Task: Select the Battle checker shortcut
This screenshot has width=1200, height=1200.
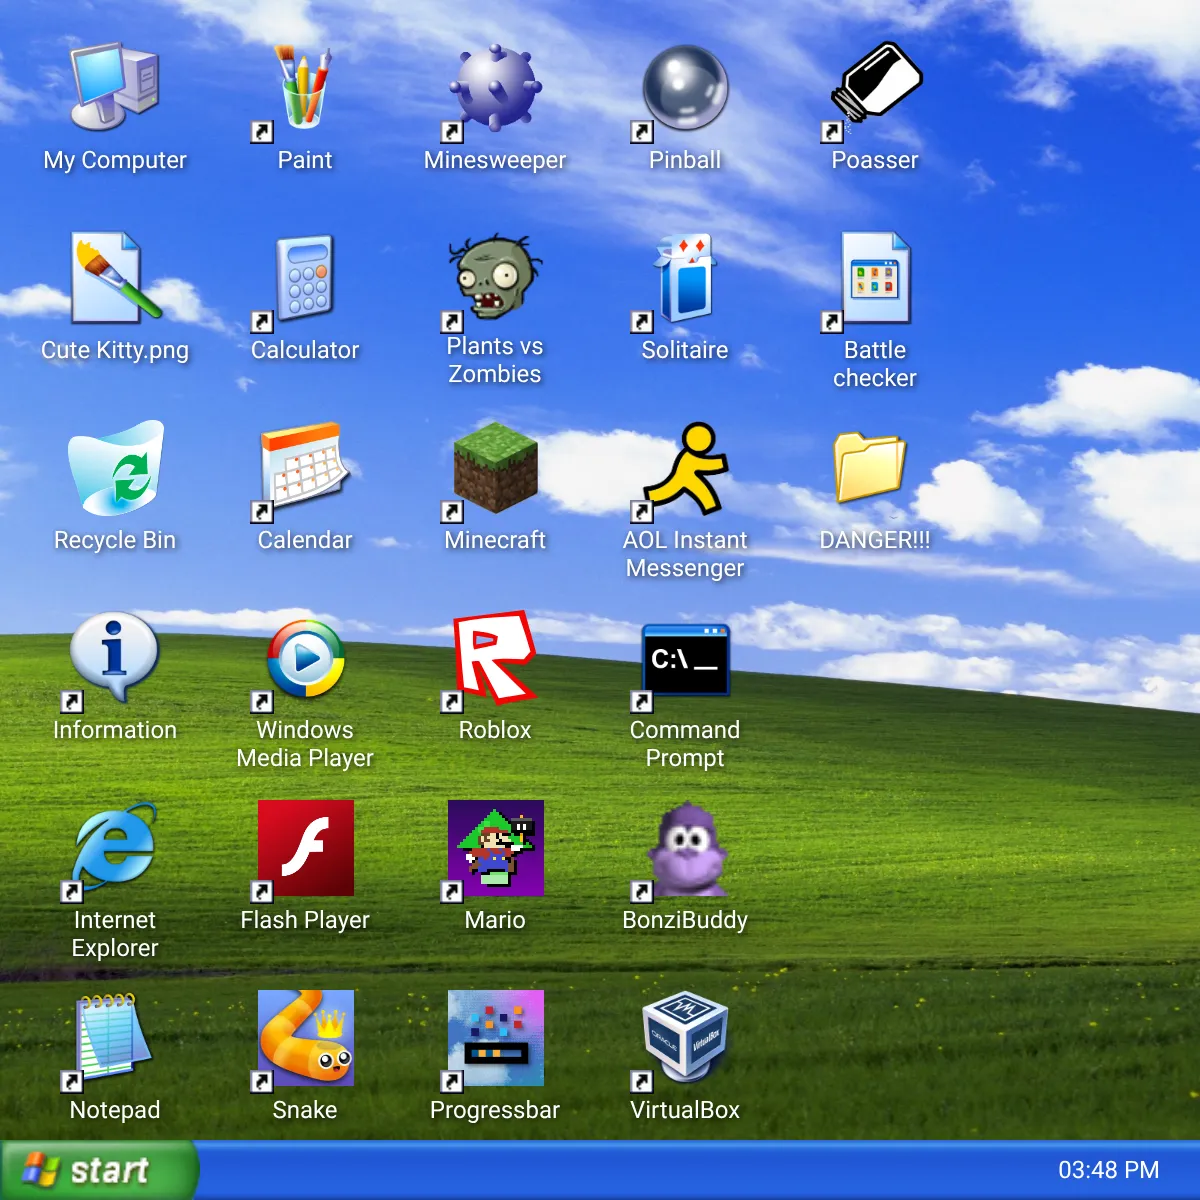Action: [875, 278]
